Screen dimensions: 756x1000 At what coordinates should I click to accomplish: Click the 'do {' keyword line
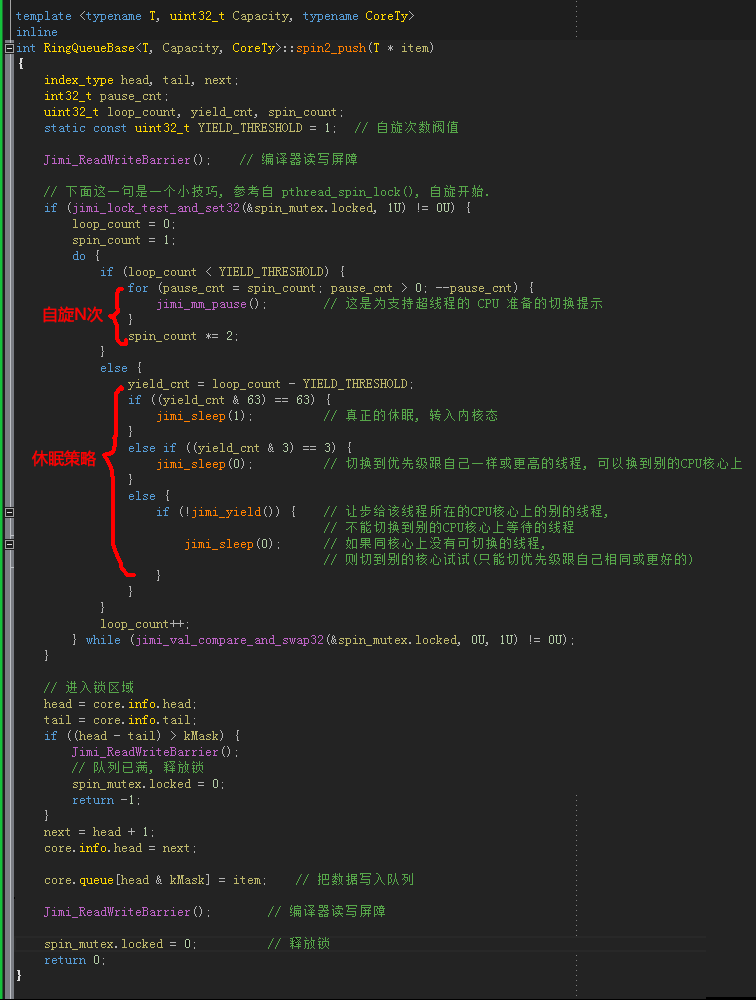tap(86, 256)
